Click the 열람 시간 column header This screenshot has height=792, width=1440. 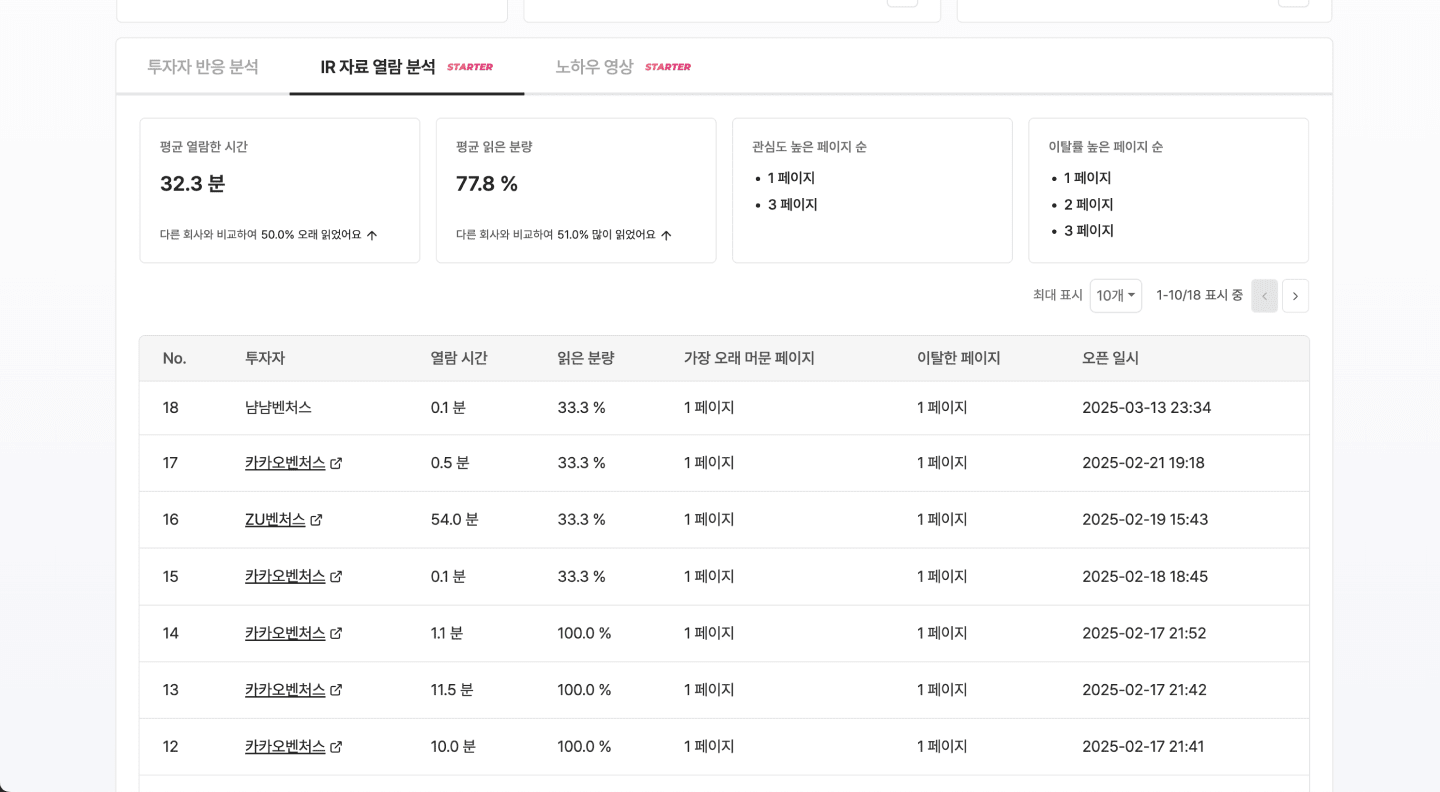click(x=459, y=358)
